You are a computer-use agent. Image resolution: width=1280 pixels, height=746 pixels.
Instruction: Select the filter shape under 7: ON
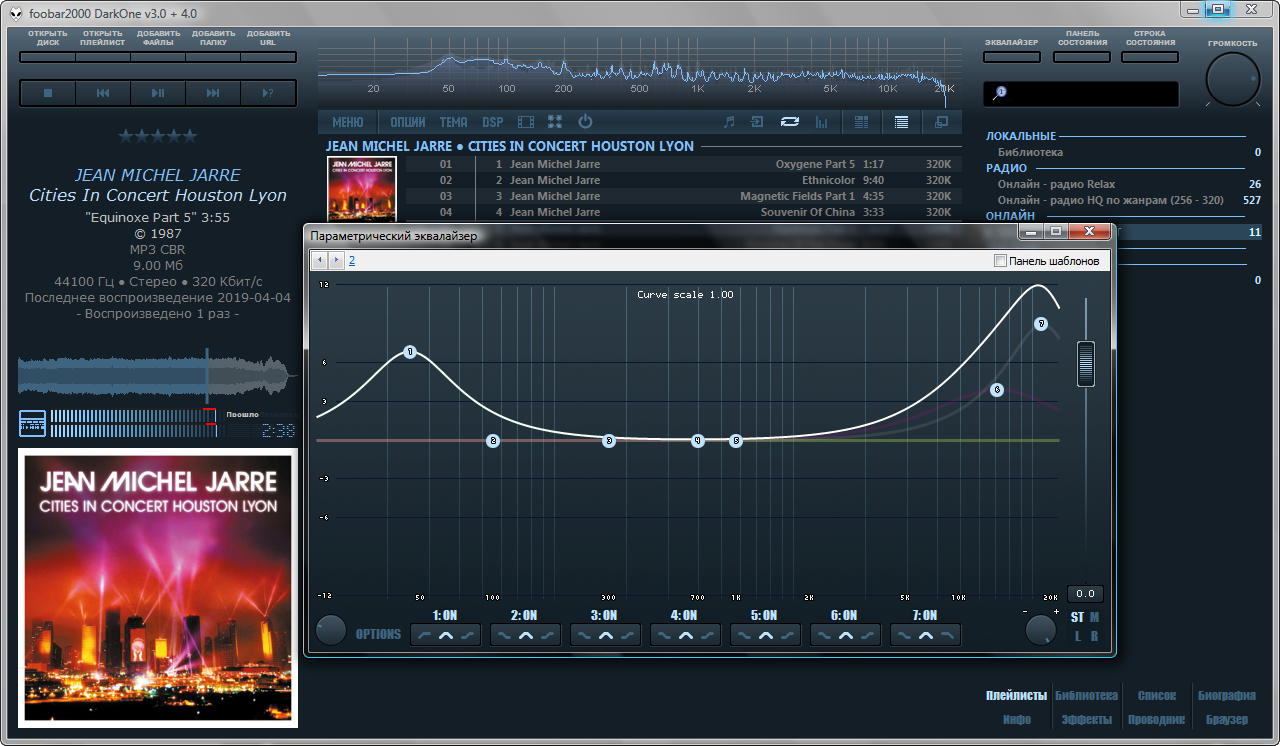(926, 635)
